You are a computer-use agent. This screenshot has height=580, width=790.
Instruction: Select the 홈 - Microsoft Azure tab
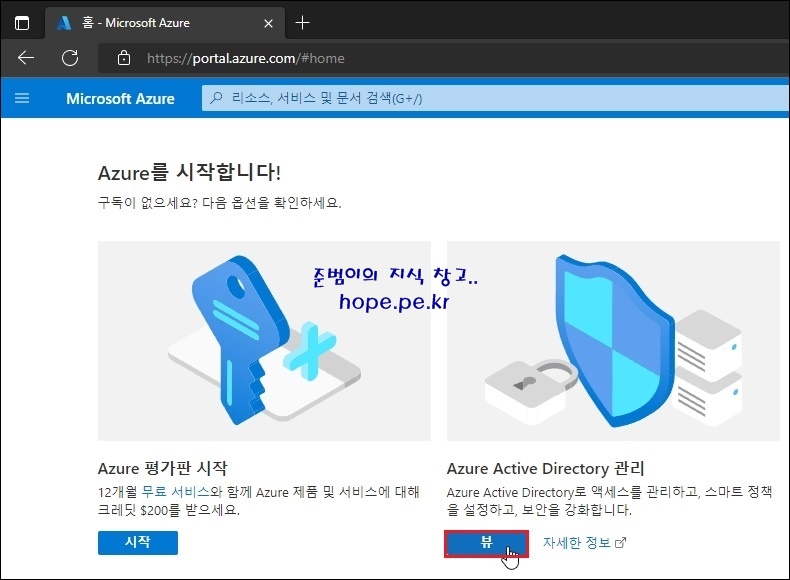pos(165,23)
